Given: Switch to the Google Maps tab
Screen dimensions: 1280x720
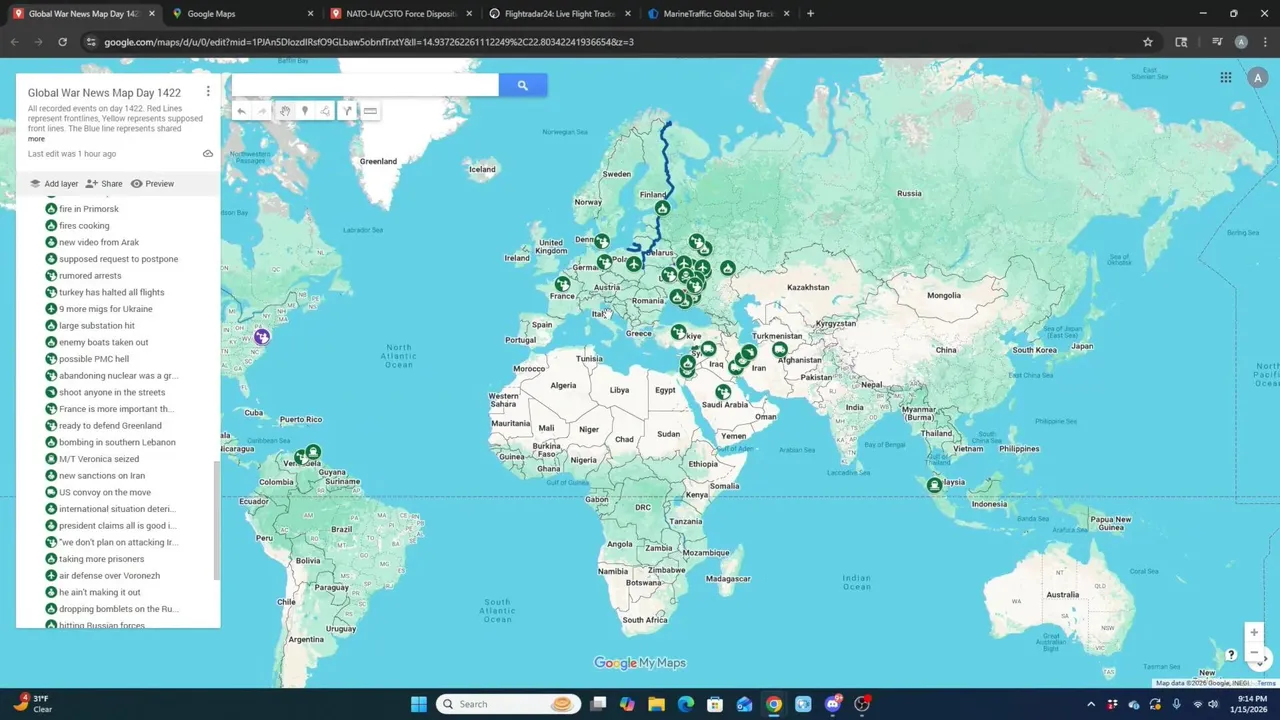Looking at the screenshot, I should tap(240, 14).
